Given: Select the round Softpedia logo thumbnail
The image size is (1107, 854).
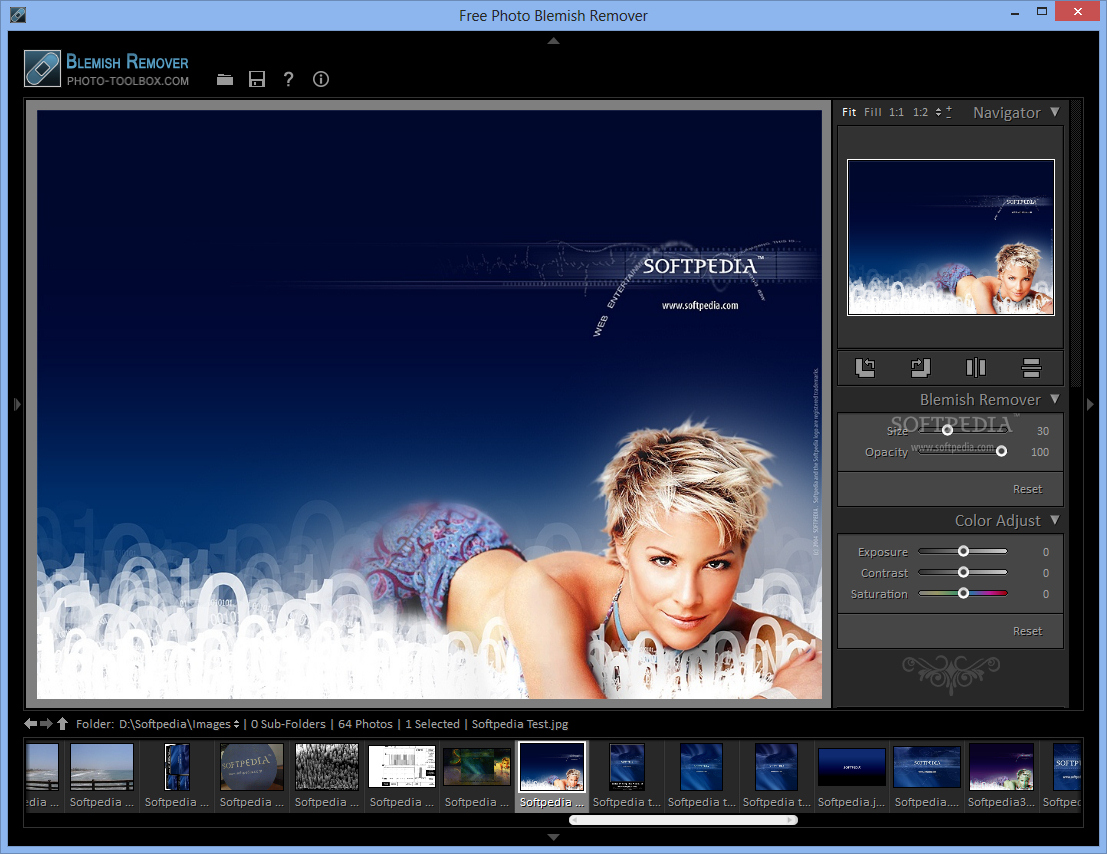Looking at the screenshot, I should [x=251, y=767].
